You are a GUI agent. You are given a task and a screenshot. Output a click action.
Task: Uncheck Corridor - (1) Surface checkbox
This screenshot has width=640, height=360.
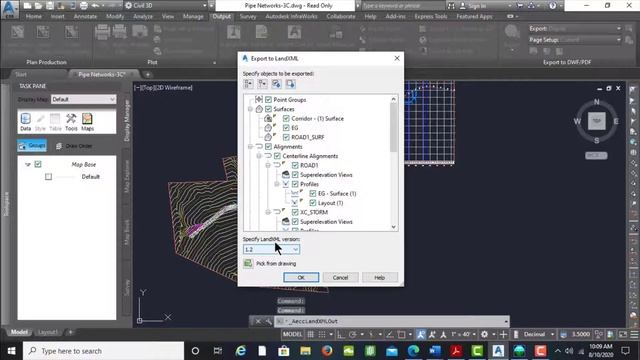[286, 118]
